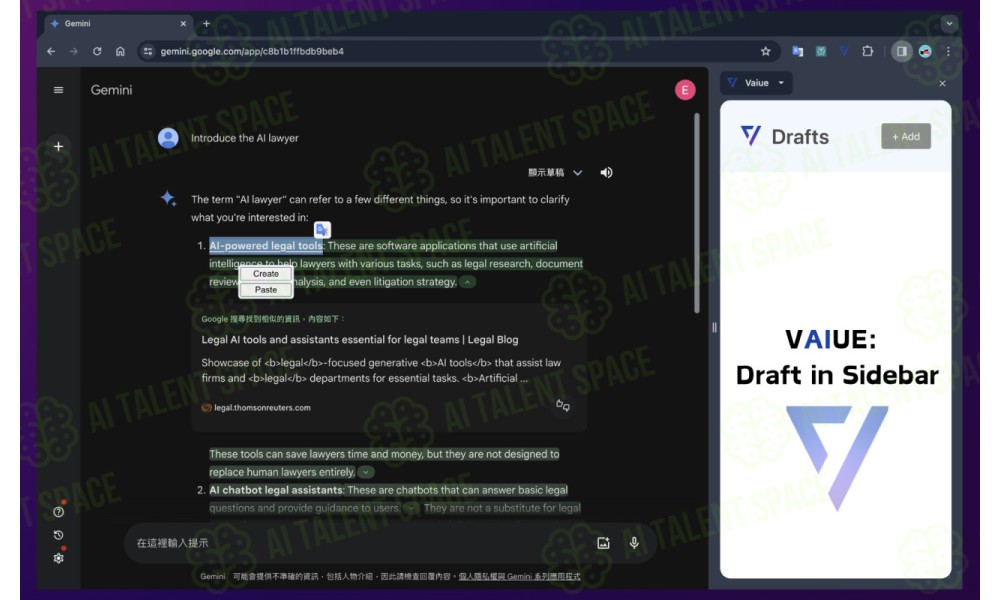
Task: Open the Gemini hamburger main menu
Action: [x=58, y=90]
